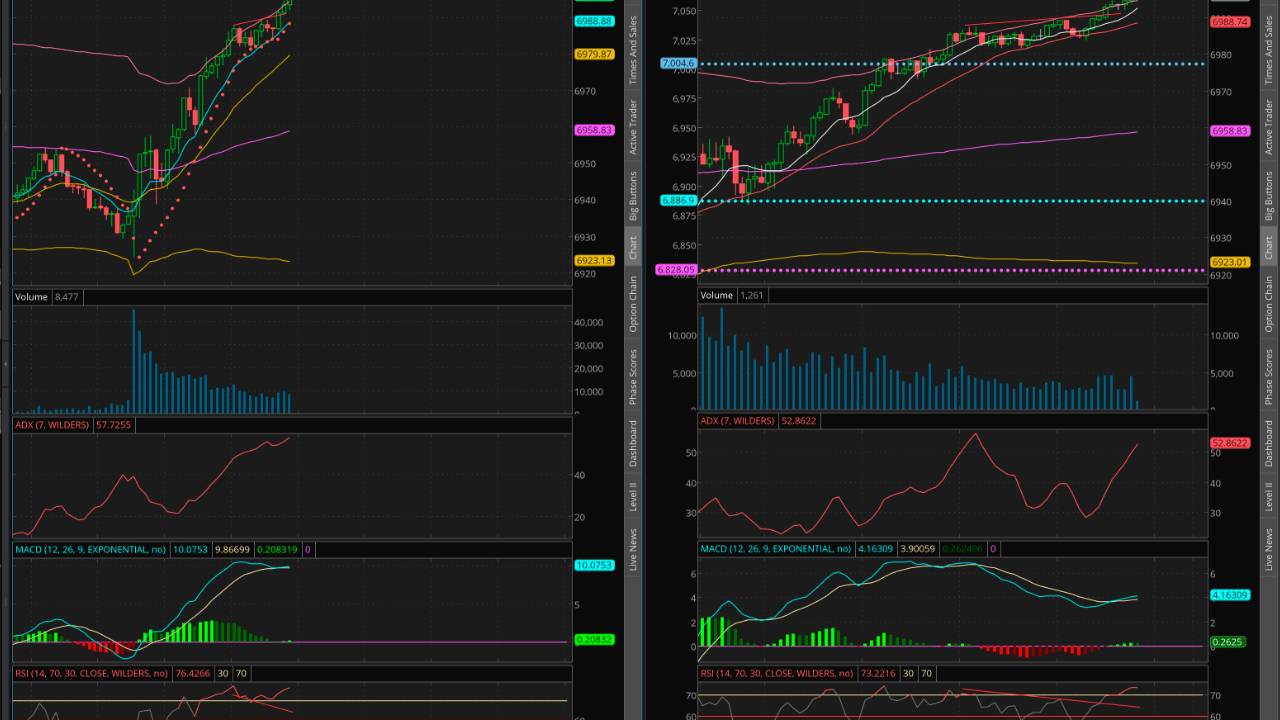Open Option Chain tab in left sidebar
The height and width of the screenshot is (720, 1280).
click(x=633, y=304)
